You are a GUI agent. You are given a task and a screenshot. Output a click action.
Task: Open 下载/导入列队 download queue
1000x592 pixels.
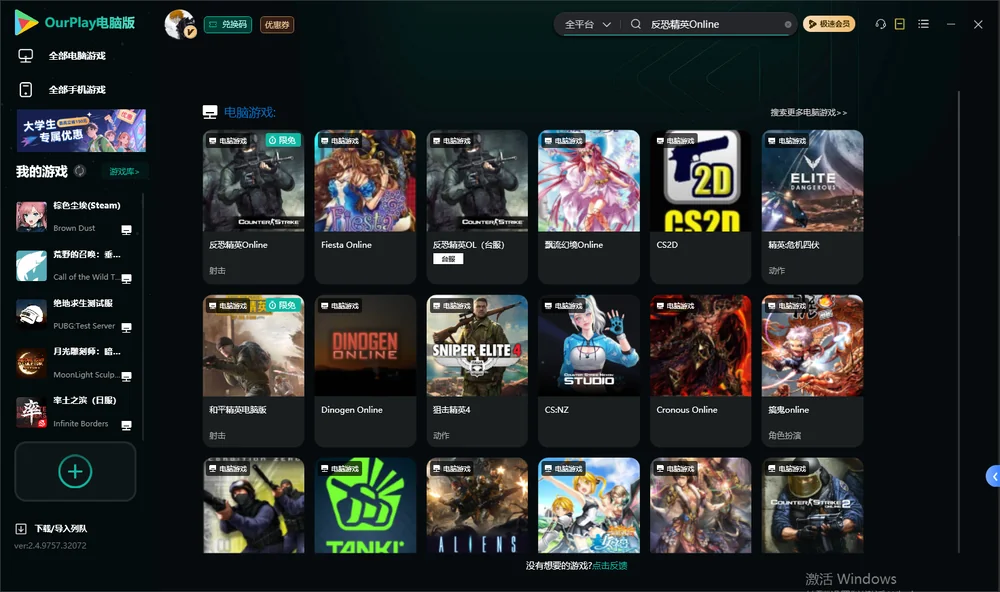coord(61,528)
